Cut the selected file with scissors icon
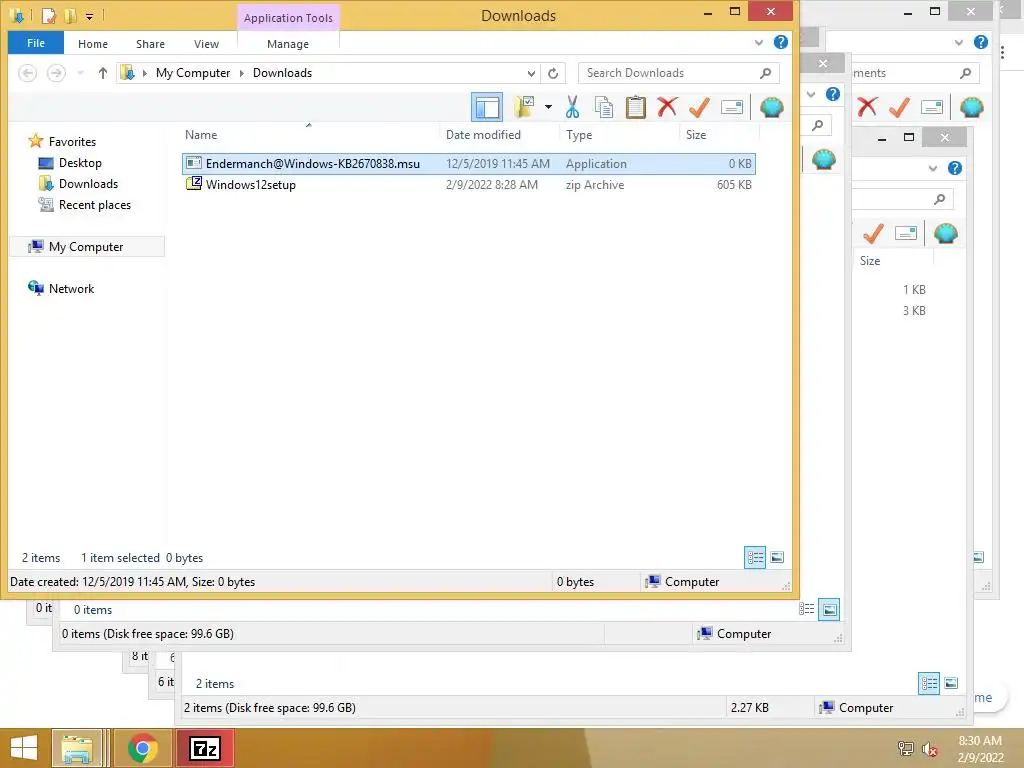The height and width of the screenshot is (768, 1024). [x=572, y=107]
